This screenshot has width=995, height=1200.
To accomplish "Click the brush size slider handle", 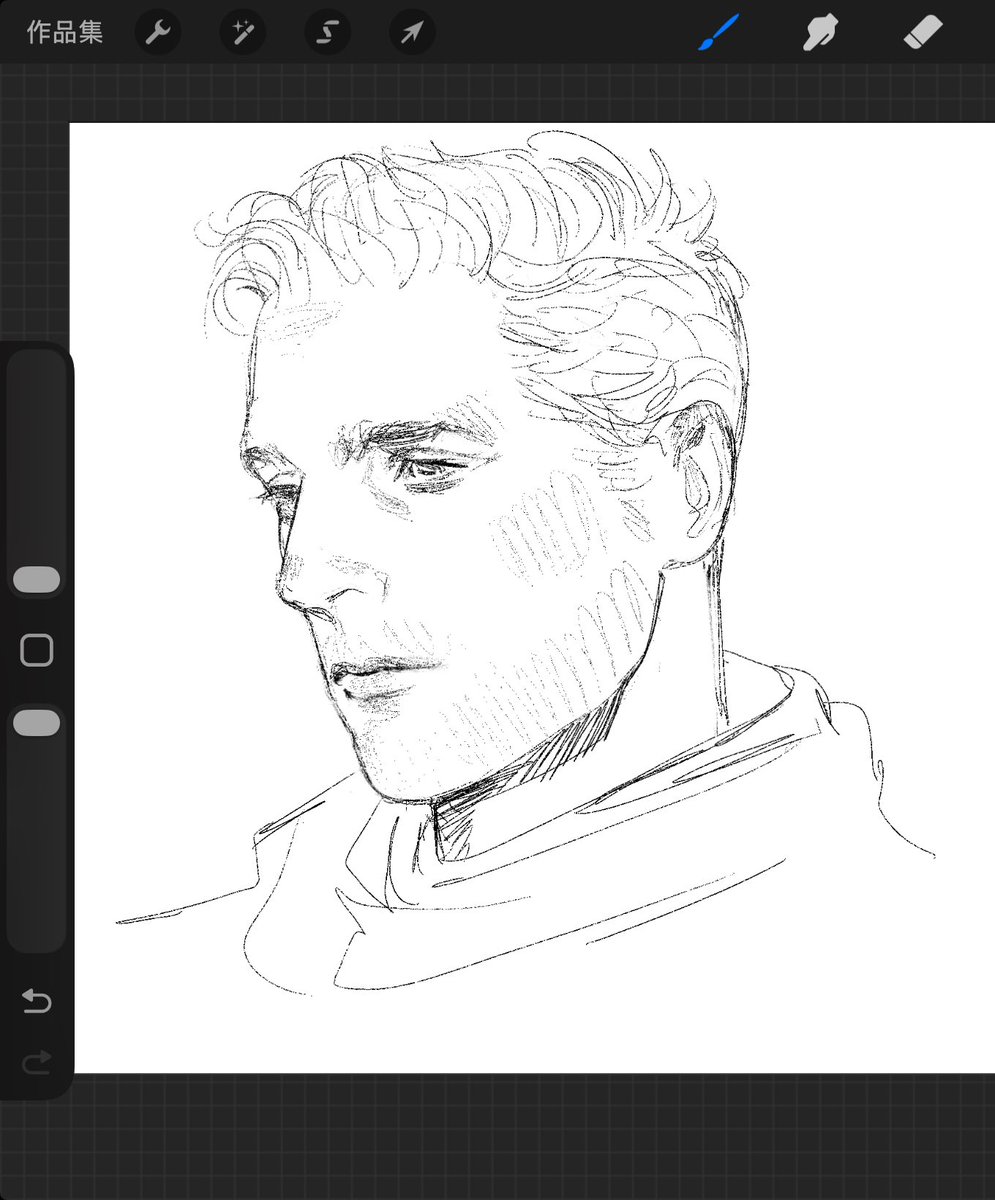I will [36, 580].
